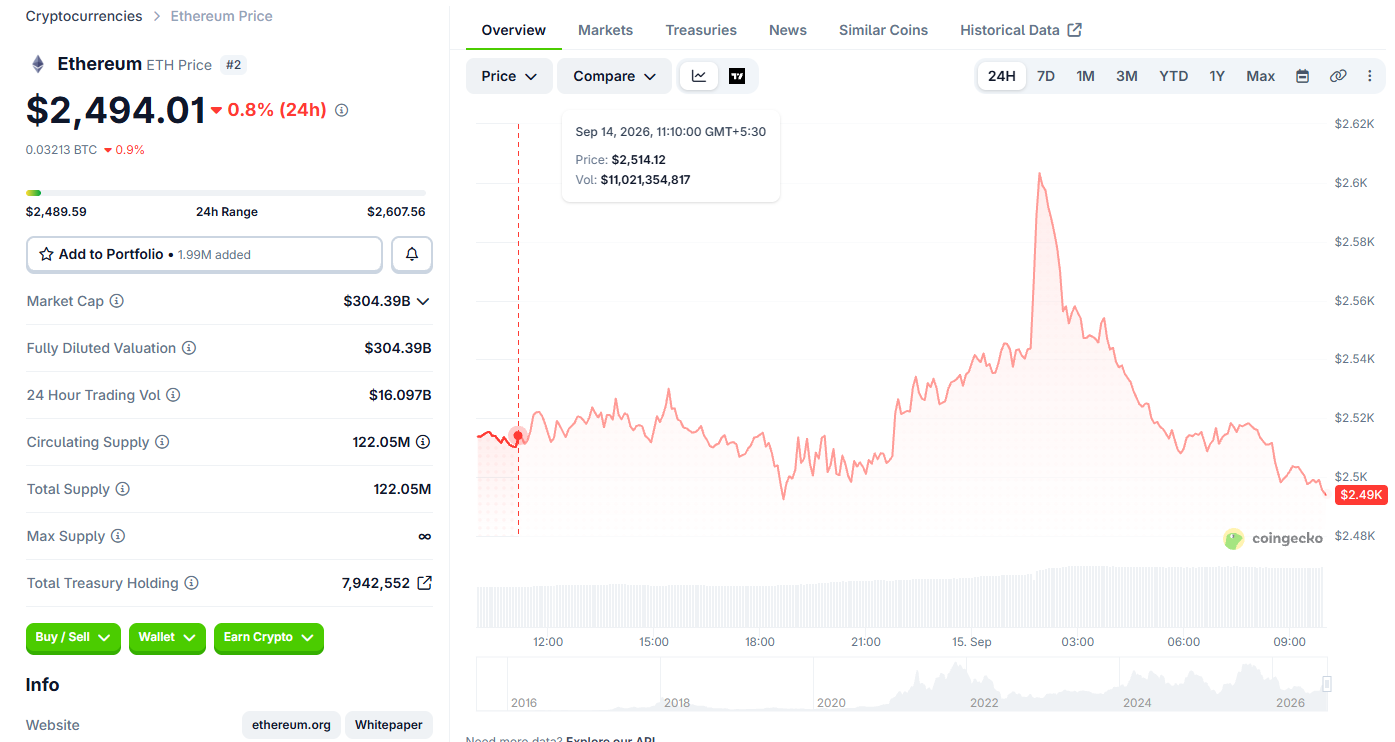Click Explore our API link
This screenshot has width=1395, height=742.
tap(610, 740)
